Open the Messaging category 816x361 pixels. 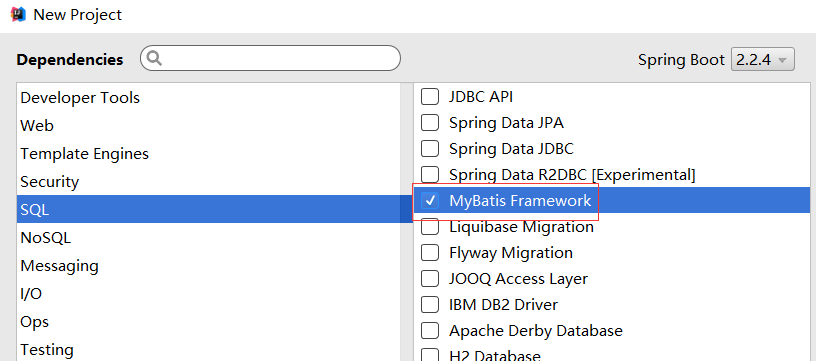click(208, 266)
